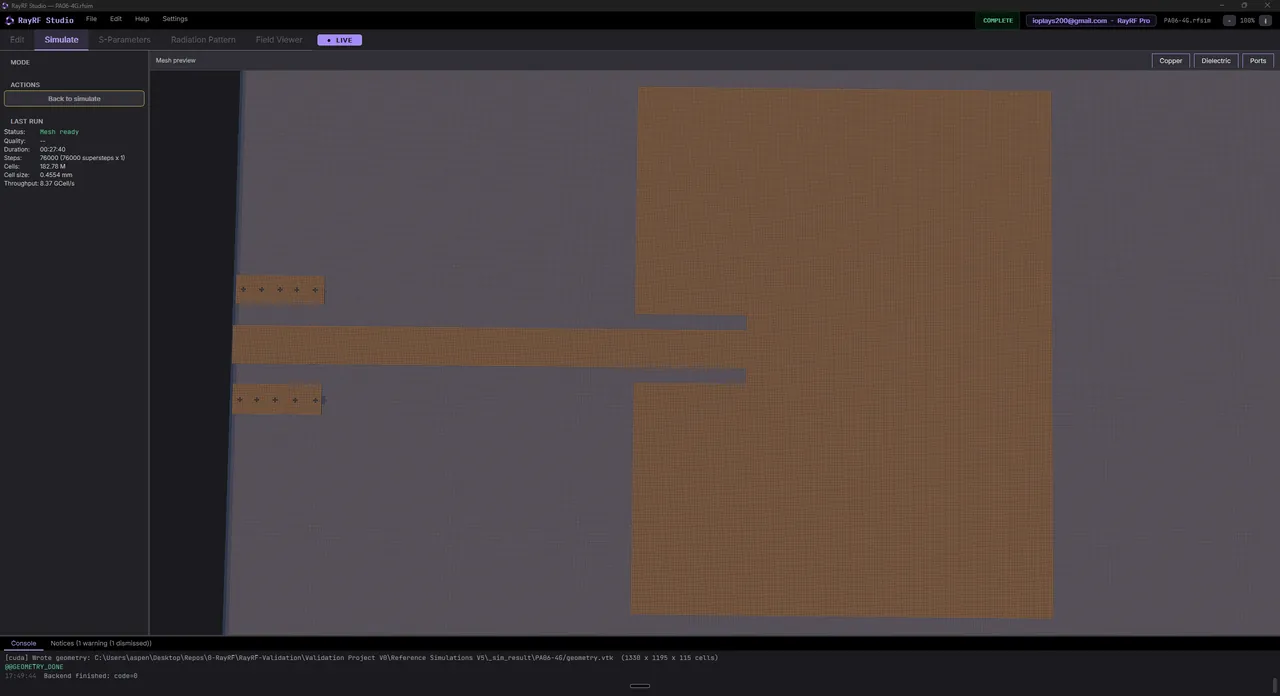Click the Cells value 182.78 M
The height and width of the screenshot is (696, 1280).
(52, 166)
